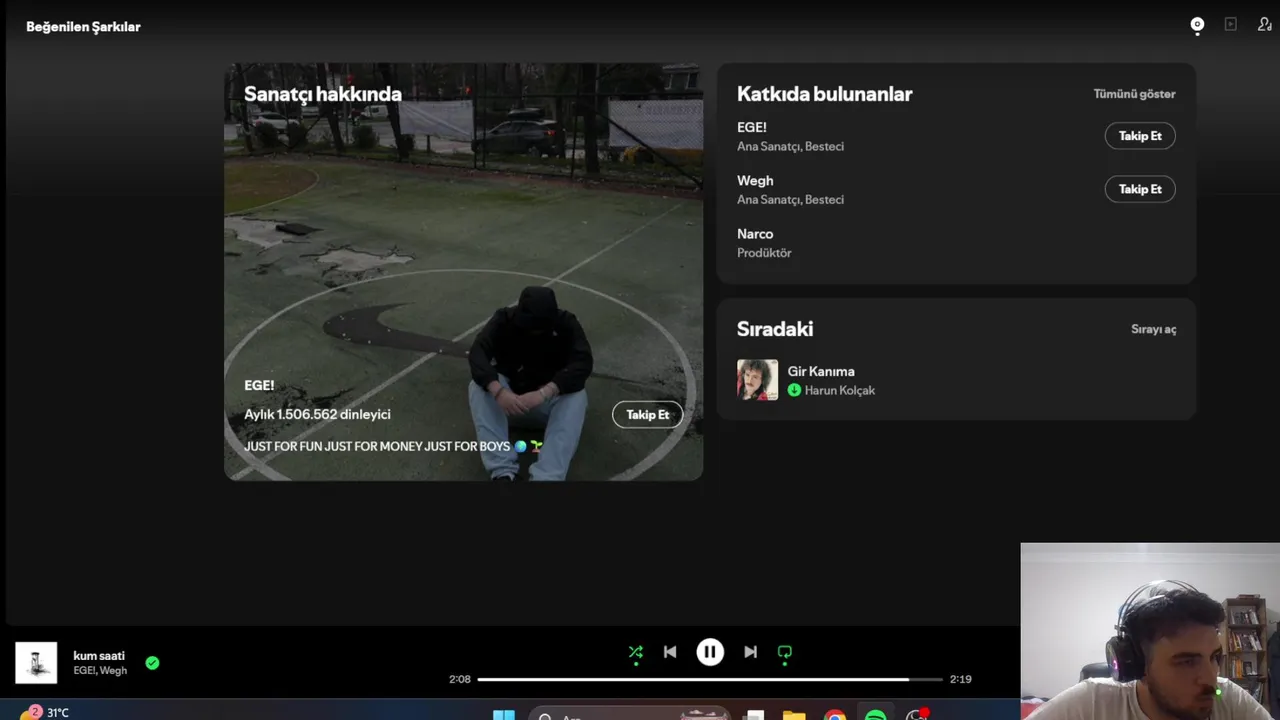Toggle the lyrics/connect view icon at top right
The image size is (1280, 720).
[1197, 26]
